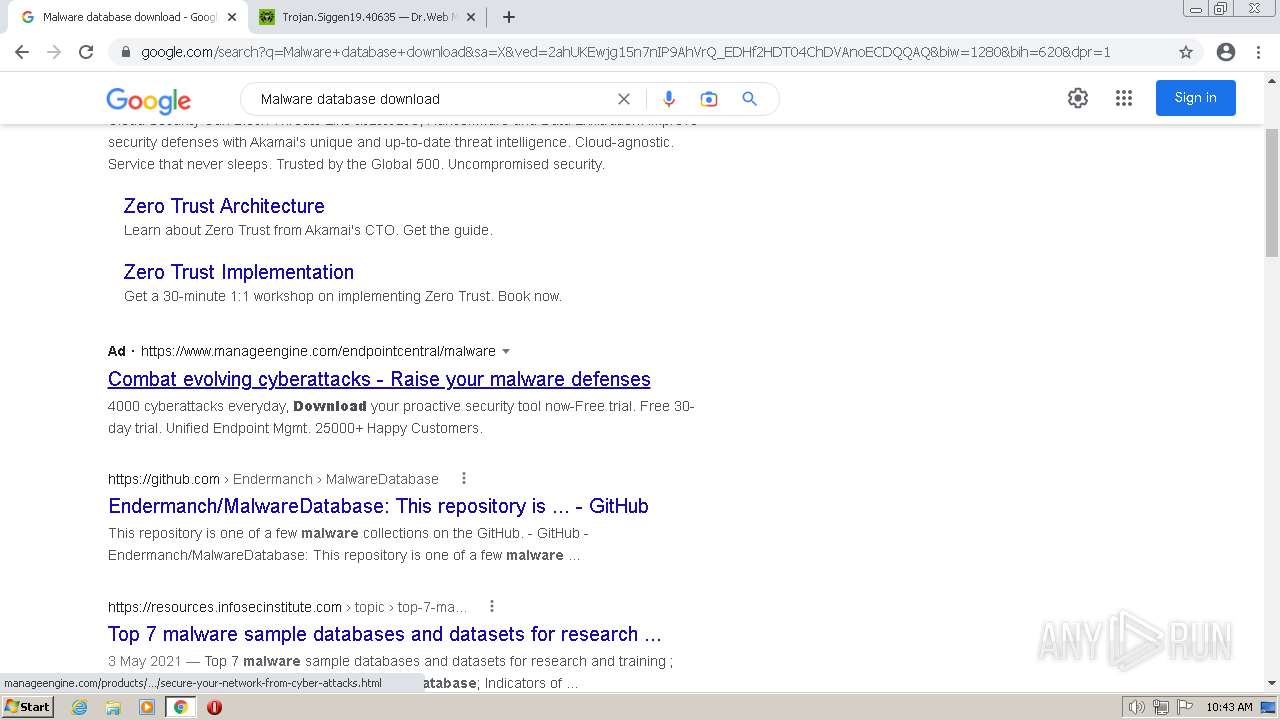Go back with the browser back arrow
Viewport: 1280px width, 720px height.
pyautogui.click(x=22, y=52)
